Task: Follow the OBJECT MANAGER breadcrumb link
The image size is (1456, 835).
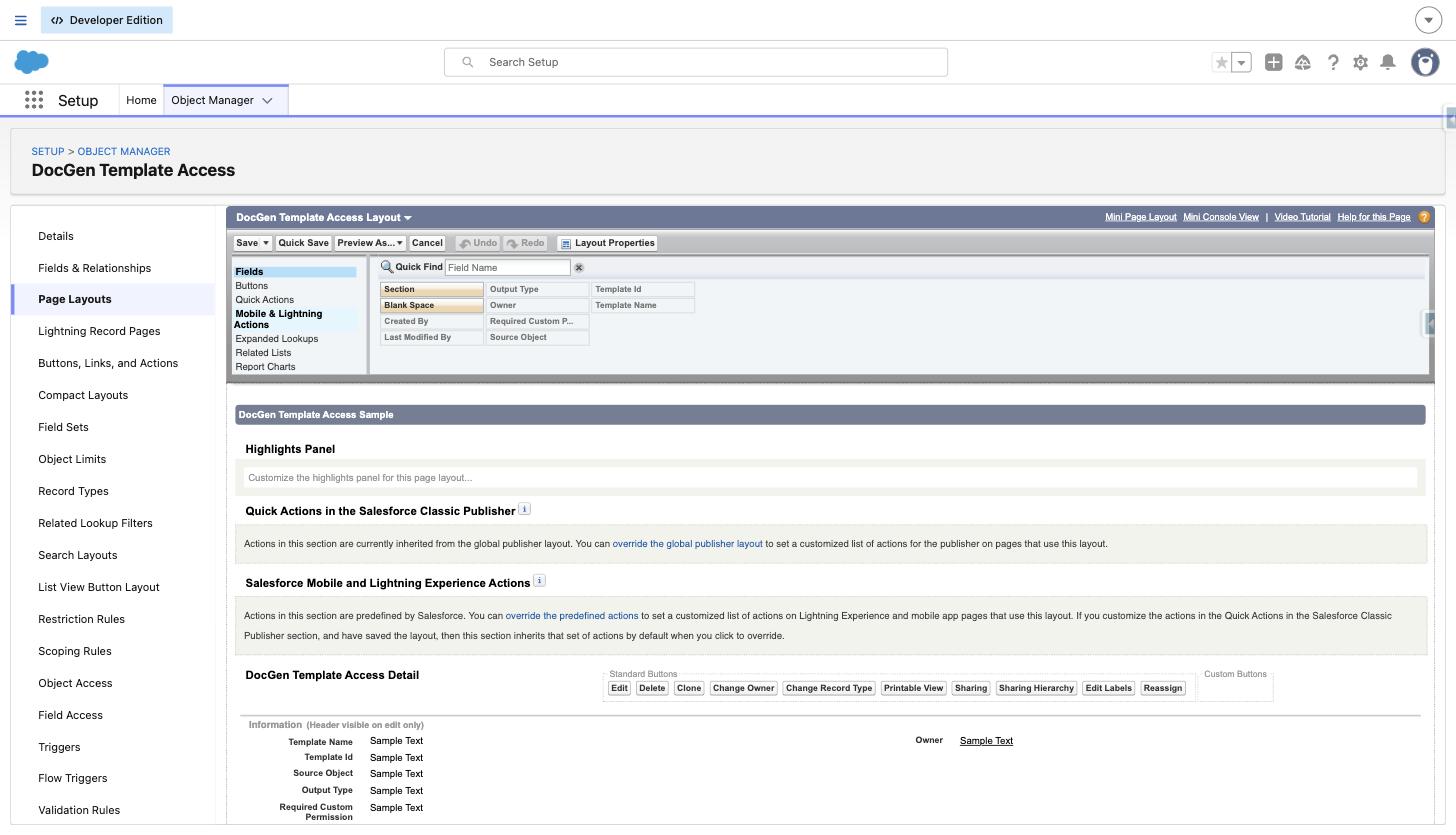Action: [124, 151]
